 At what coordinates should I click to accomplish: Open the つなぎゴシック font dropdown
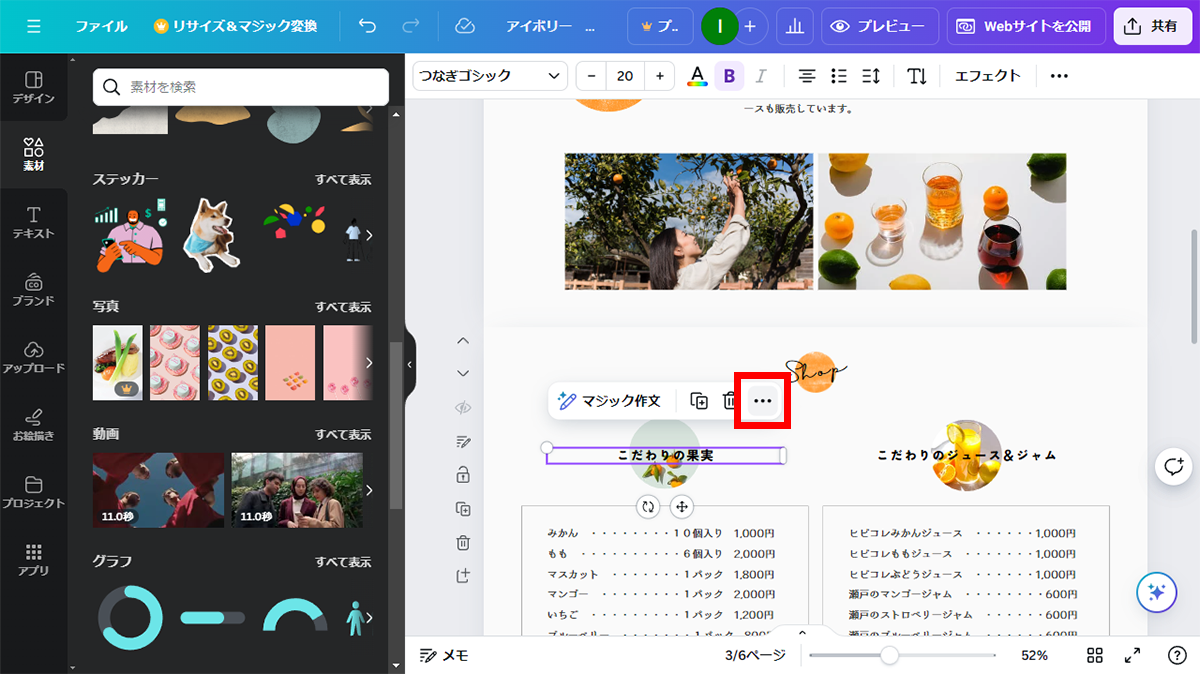(x=489, y=76)
